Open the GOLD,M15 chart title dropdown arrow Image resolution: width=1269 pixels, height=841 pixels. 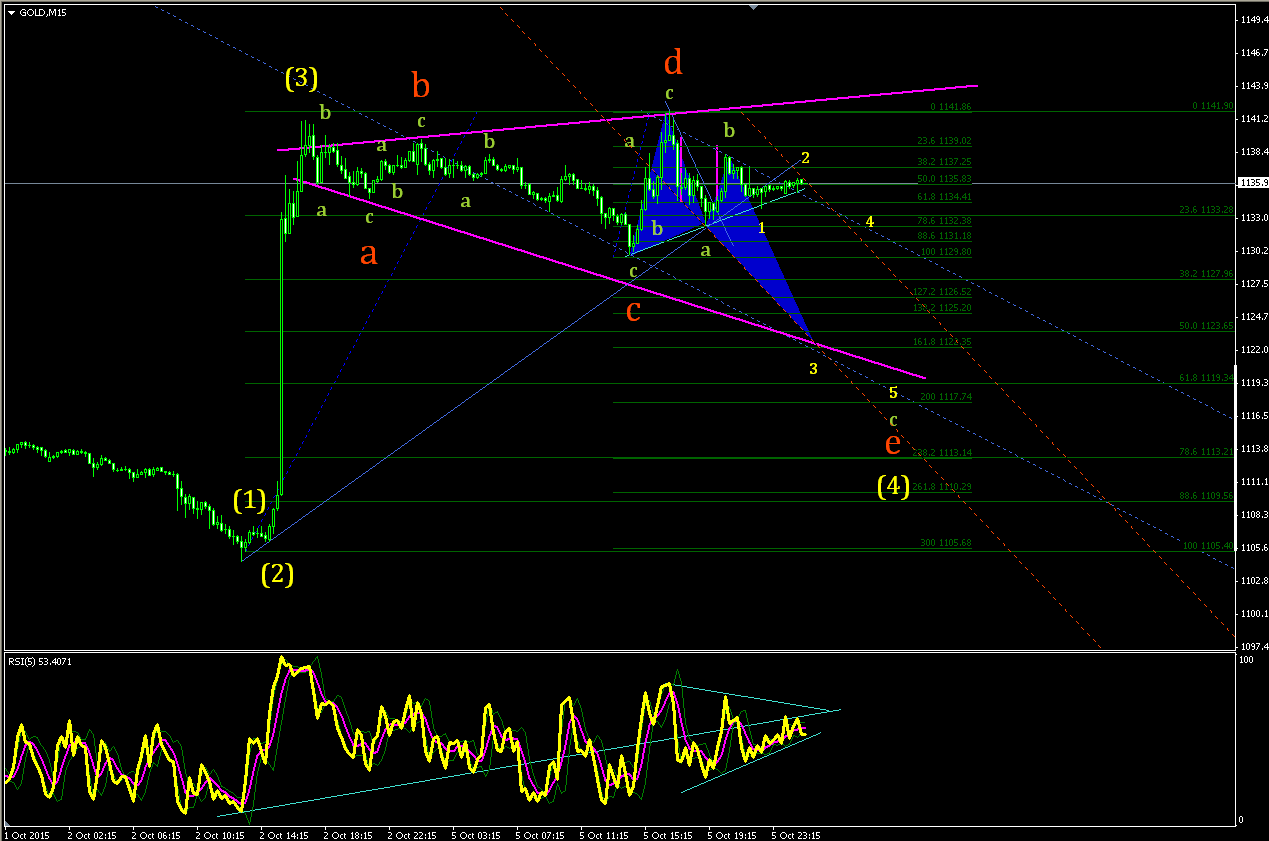[11, 11]
